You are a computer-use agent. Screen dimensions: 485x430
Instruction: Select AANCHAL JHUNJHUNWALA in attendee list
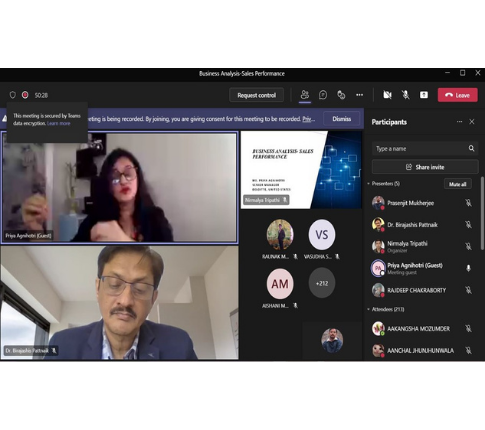(x=423, y=350)
